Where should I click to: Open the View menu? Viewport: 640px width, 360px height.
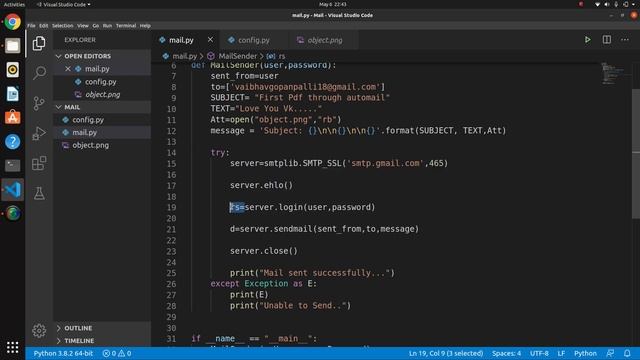(83, 26)
